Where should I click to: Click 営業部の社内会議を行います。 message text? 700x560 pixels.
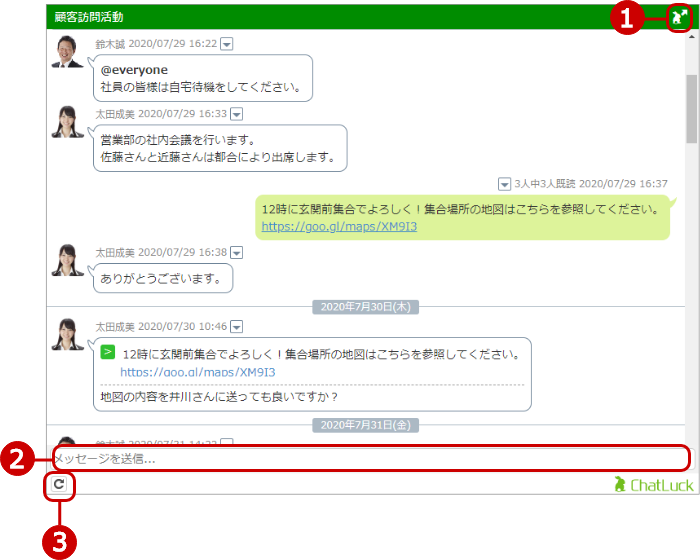(178, 140)
